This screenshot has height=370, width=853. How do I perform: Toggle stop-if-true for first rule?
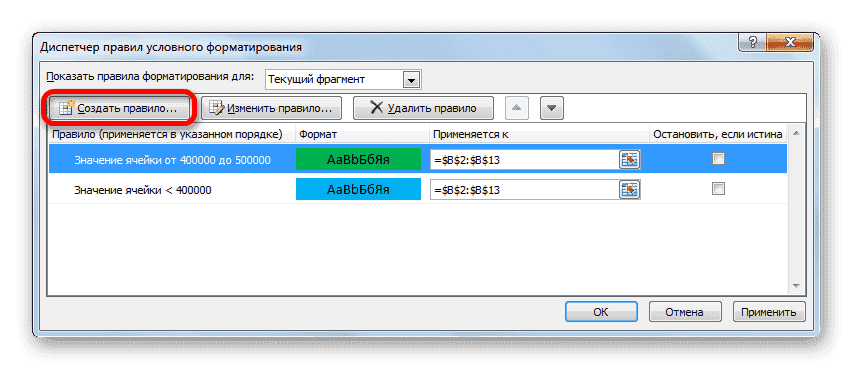[719, 159]
